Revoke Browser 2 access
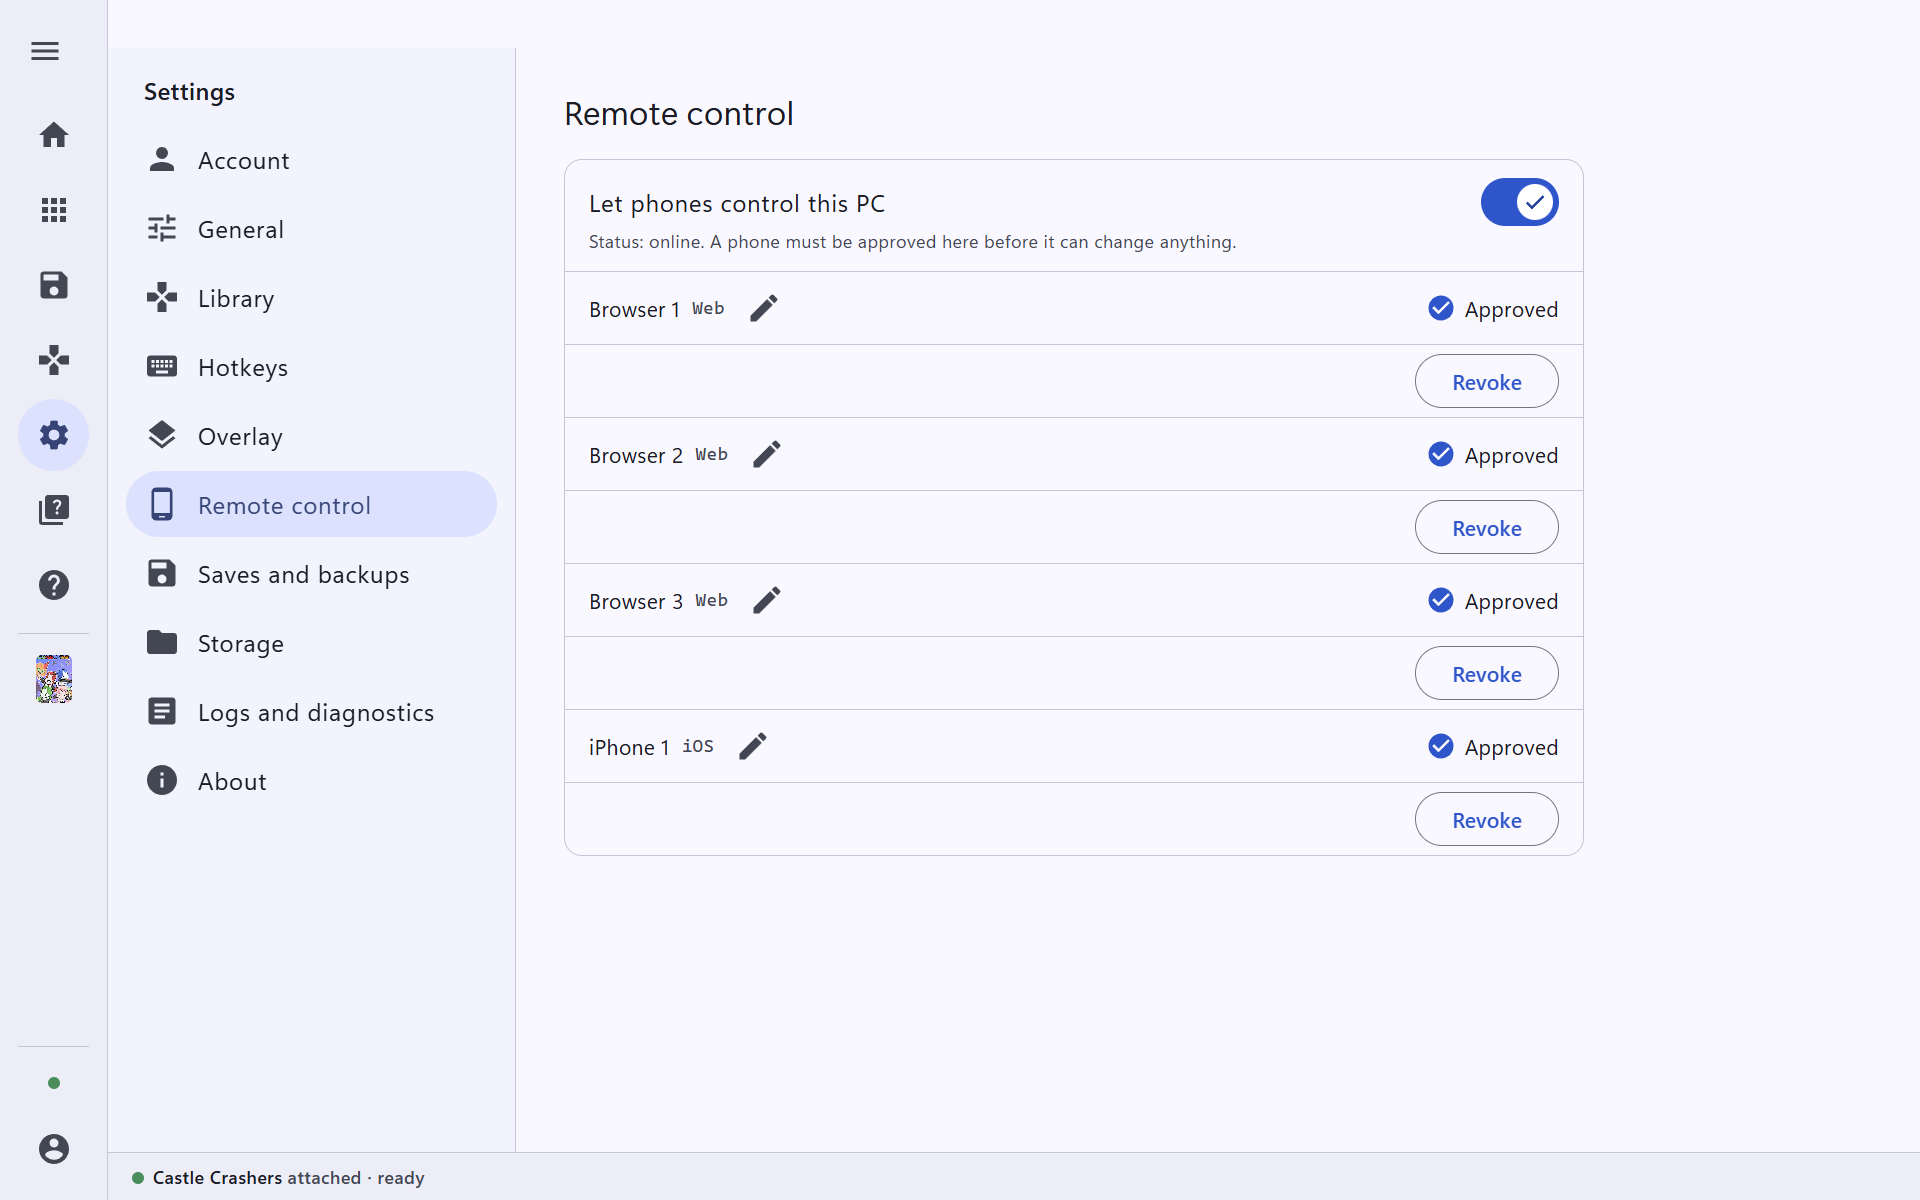The height and width of the screenshot is (1200, 1920). [x=1486, y=527]
